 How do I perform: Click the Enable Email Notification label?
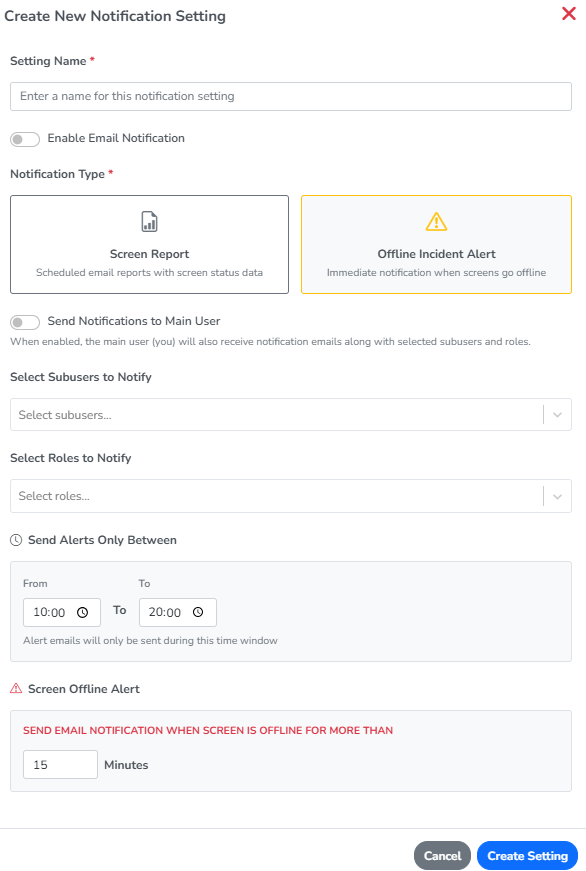116,138
